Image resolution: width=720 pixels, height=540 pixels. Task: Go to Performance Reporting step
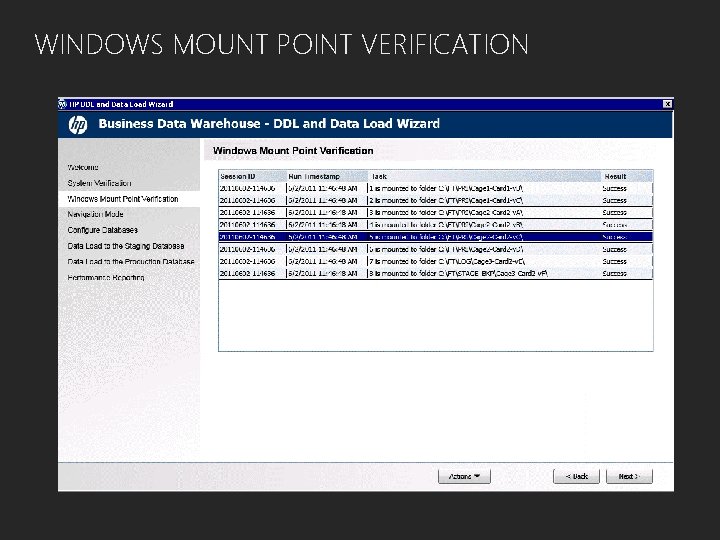pyautogui.click(x=106, y=277)
